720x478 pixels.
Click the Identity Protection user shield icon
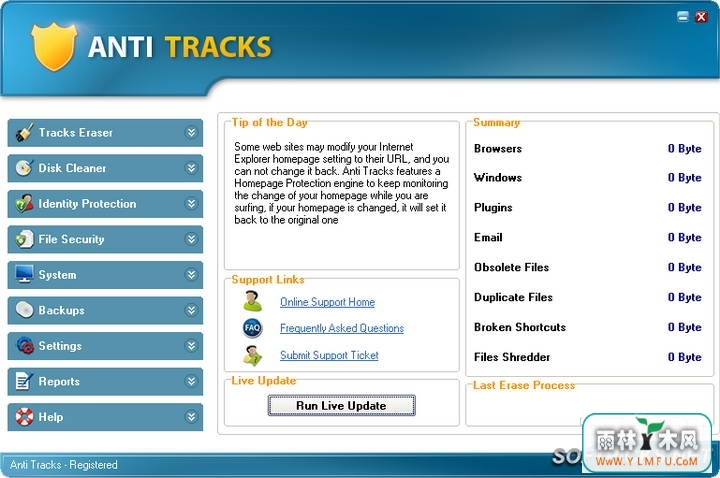(x=24, y=203)
